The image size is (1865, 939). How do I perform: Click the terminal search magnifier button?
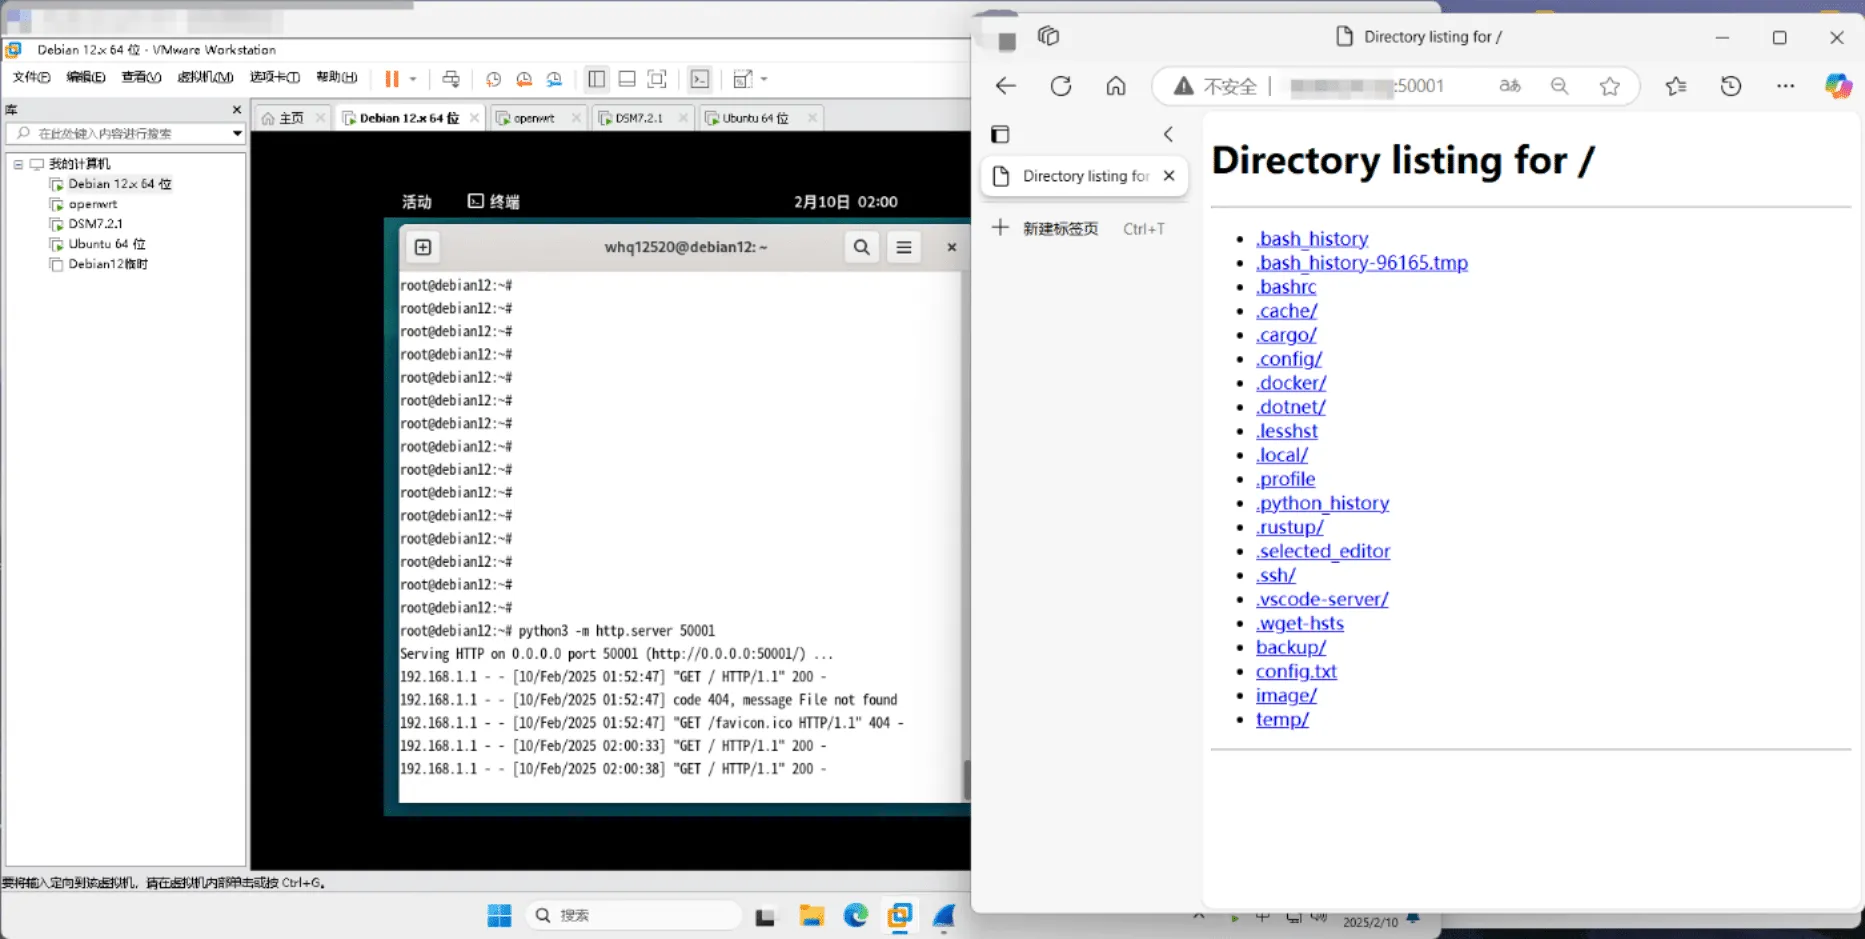(861, 247)
